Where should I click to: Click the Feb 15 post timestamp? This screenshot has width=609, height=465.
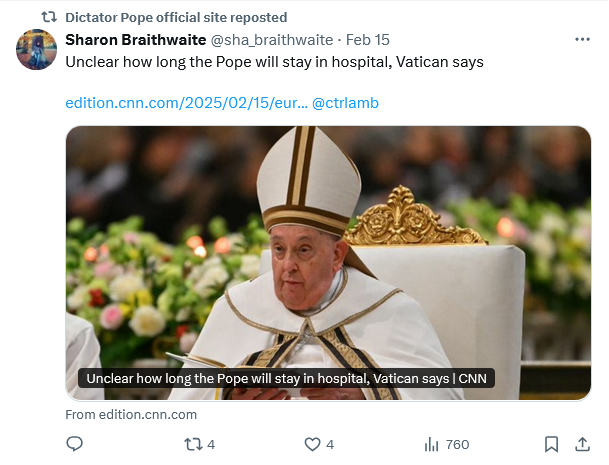tap(368, 39)
